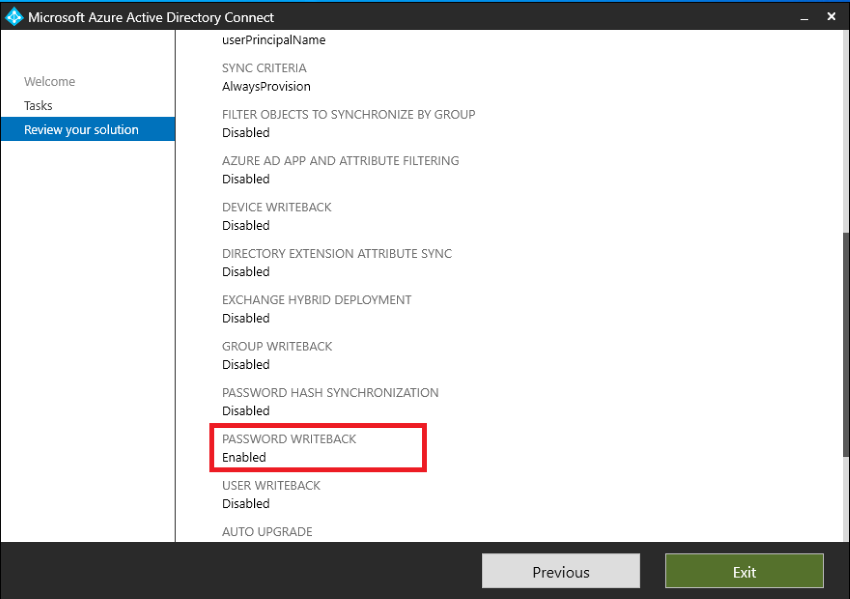The width and height of the screenshot is (850, 599).
Task: Click the Azure AD Connect title bar icon
Action: click(14, 16)
